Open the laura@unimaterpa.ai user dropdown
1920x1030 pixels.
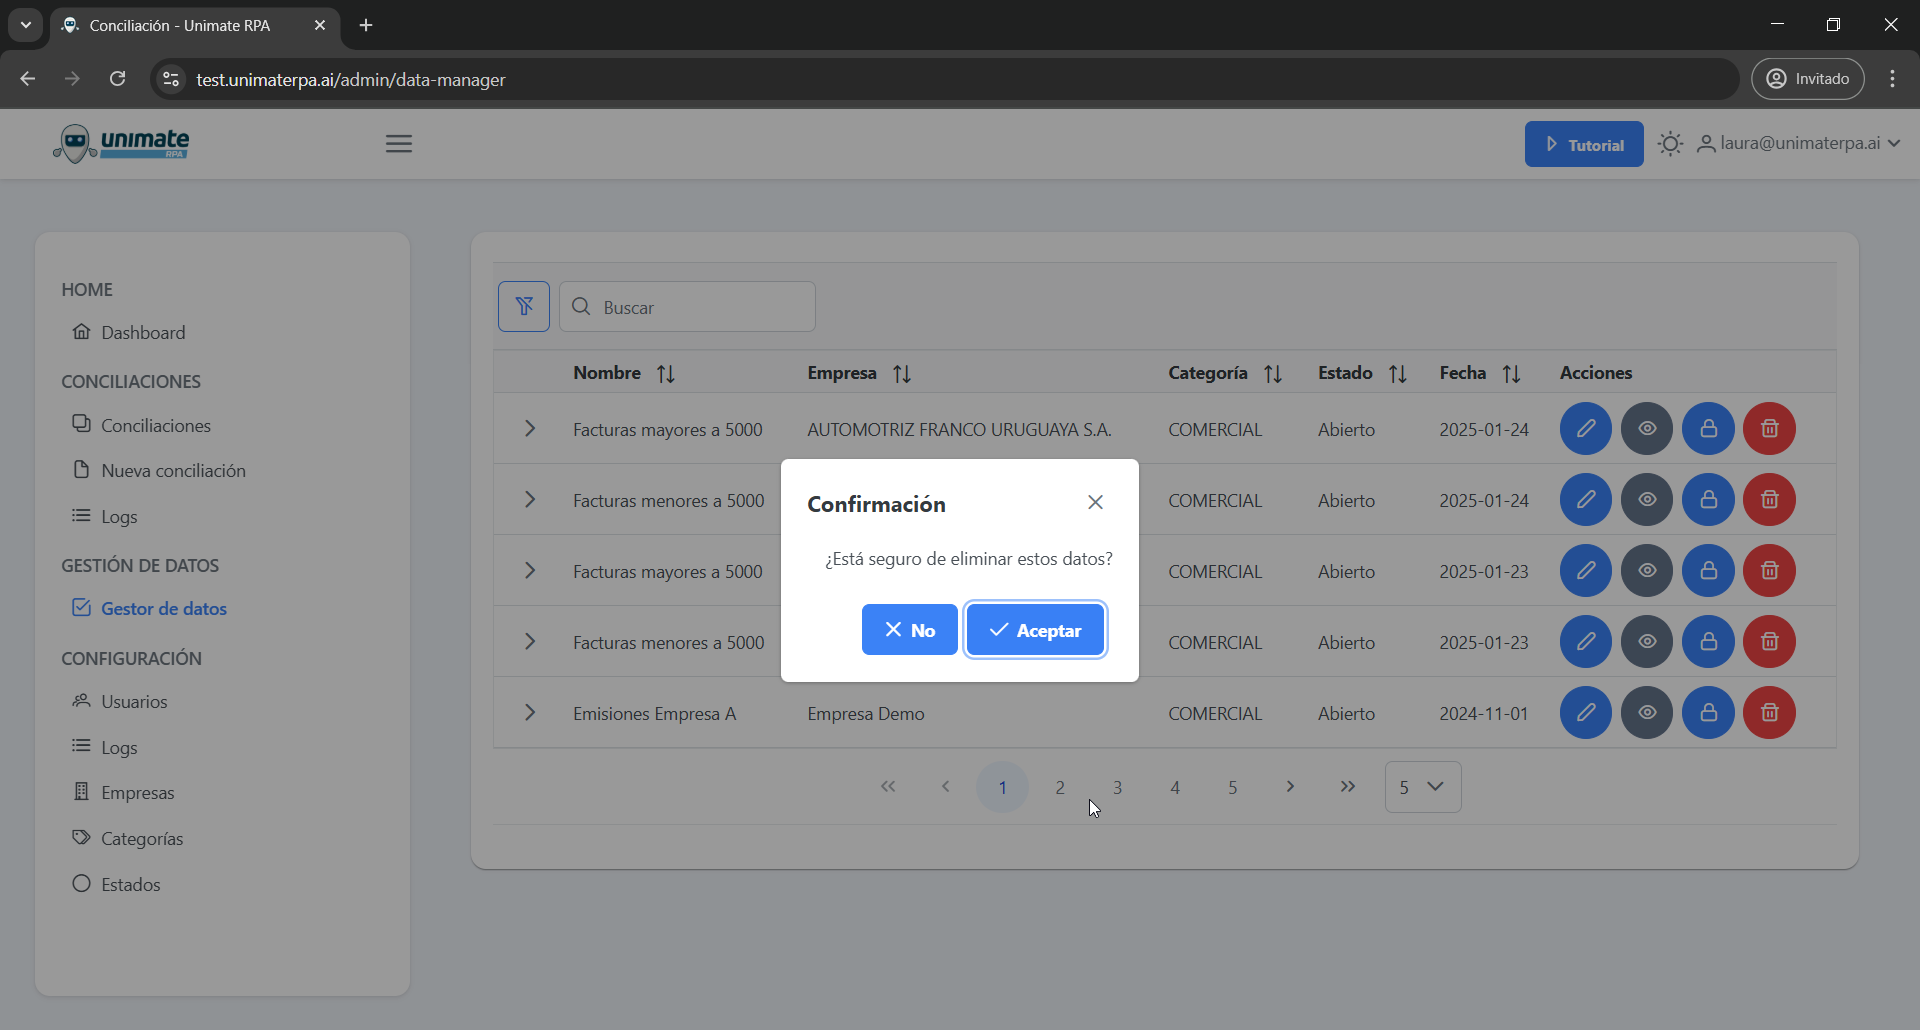(1799, 144)
